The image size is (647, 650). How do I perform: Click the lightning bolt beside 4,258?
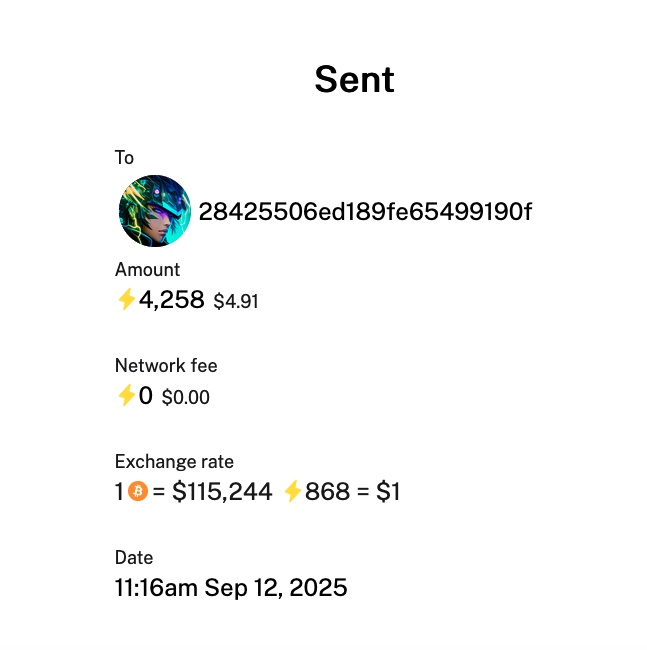click(x=126, y=299)
